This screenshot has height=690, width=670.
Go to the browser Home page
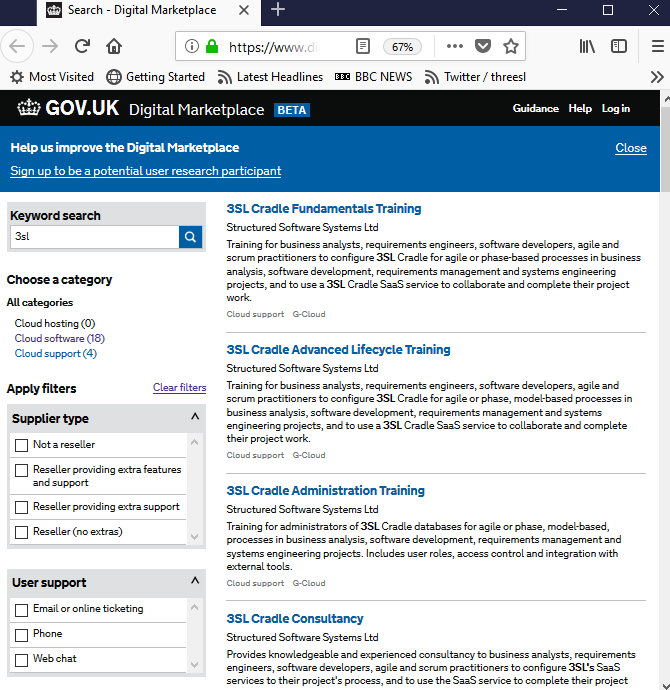pos(114,46)
